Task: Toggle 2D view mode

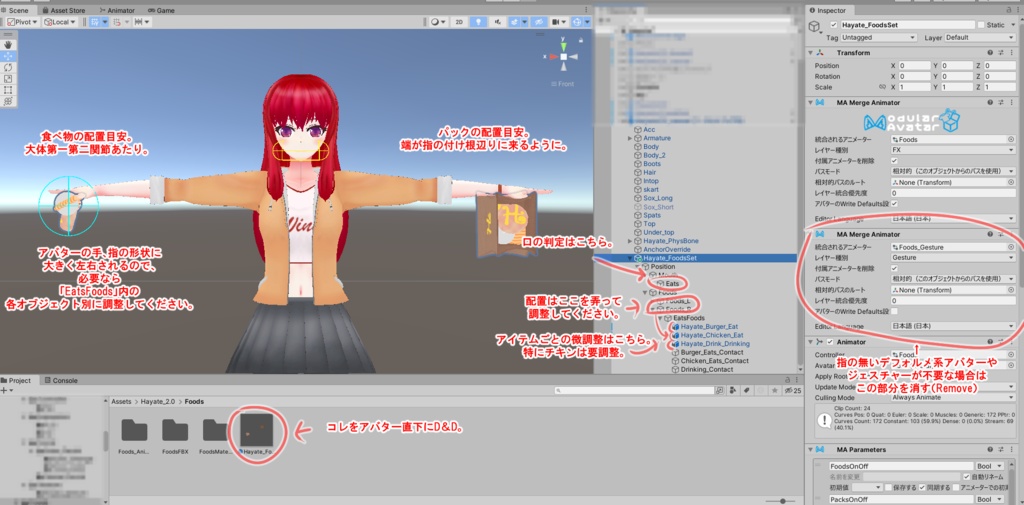Action: point(459,22)
